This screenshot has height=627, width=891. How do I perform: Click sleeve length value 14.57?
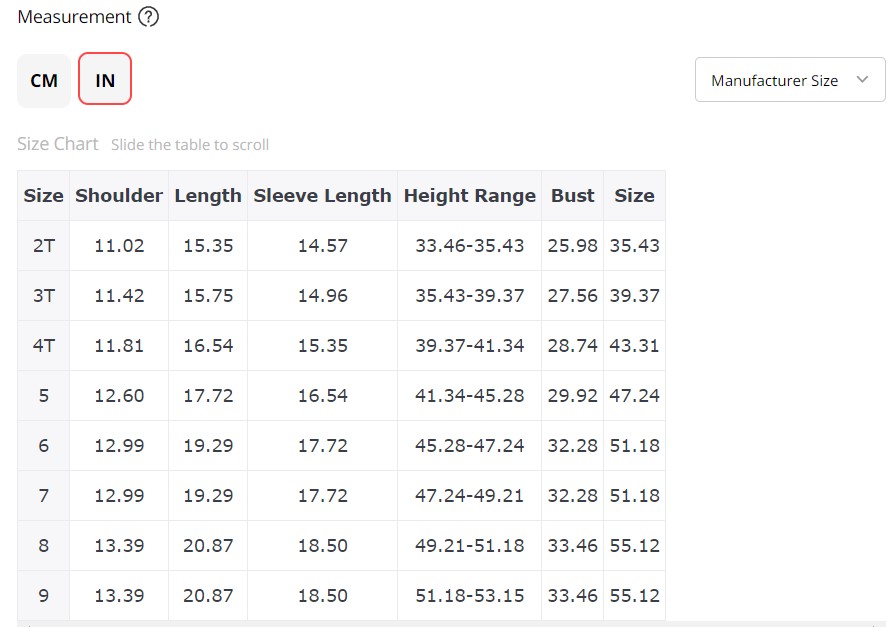point(322,246)
